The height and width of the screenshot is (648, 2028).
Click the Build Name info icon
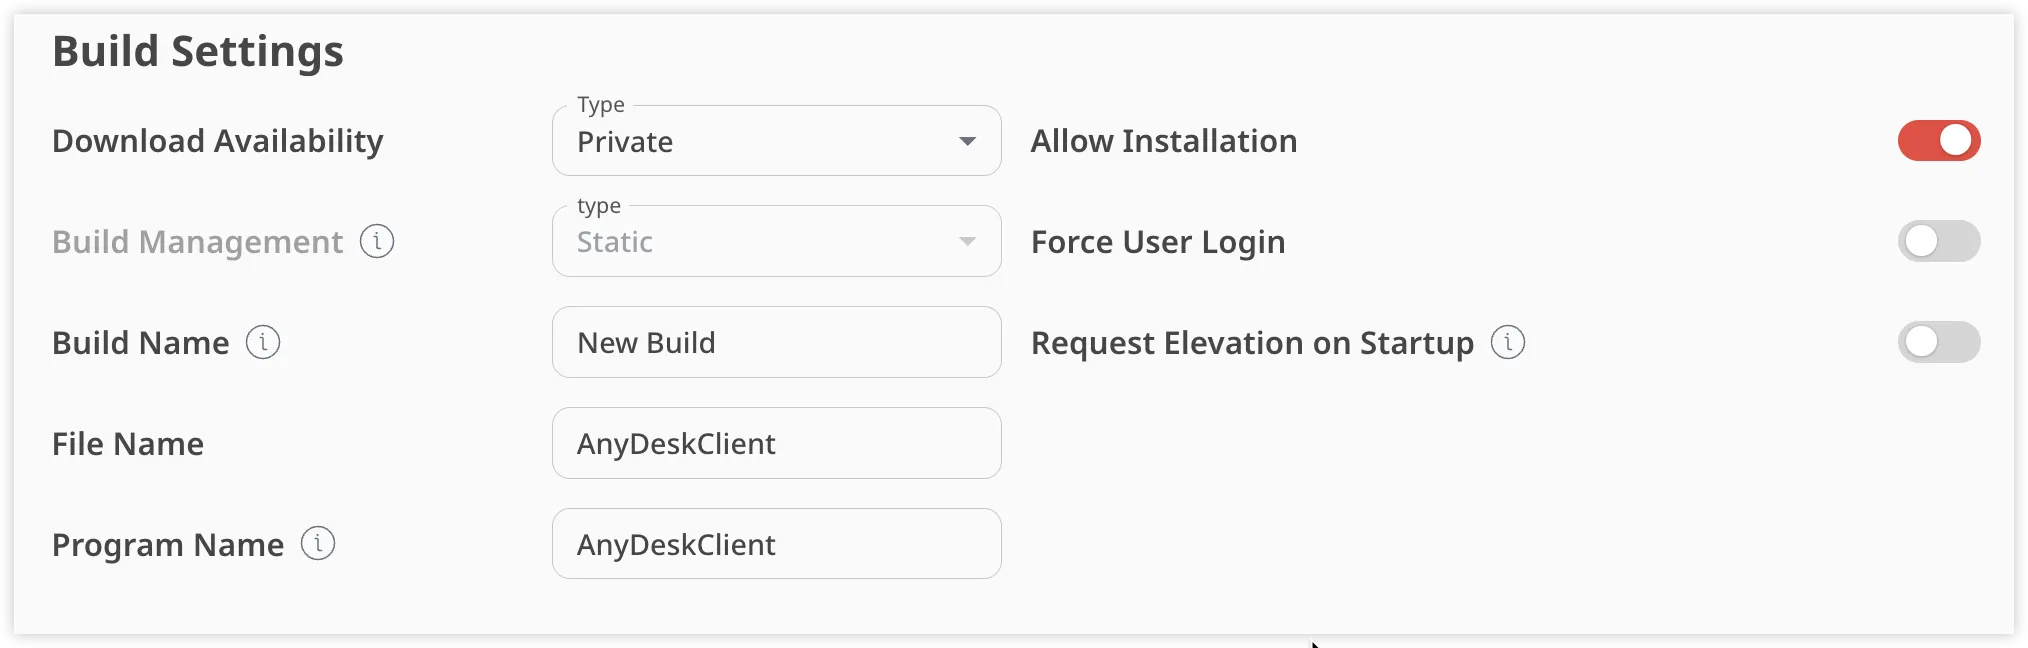(x=262, y=342)
